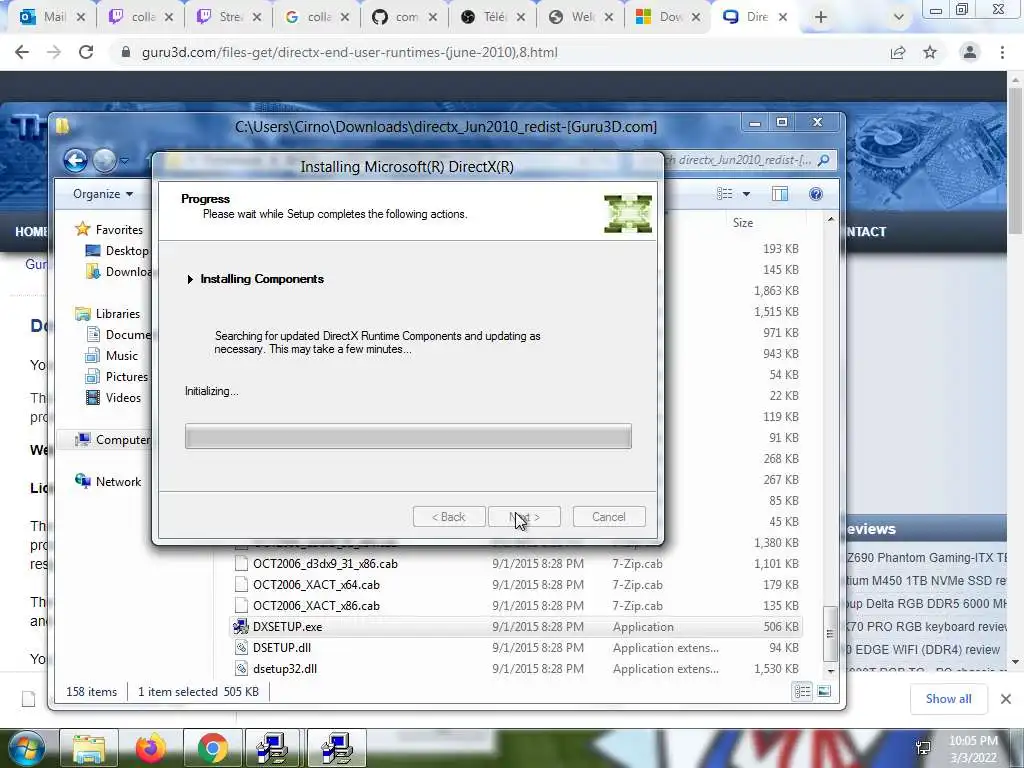Click the Next button in installer
Screen dimensions: 1024x768
(x=524, y=517)
